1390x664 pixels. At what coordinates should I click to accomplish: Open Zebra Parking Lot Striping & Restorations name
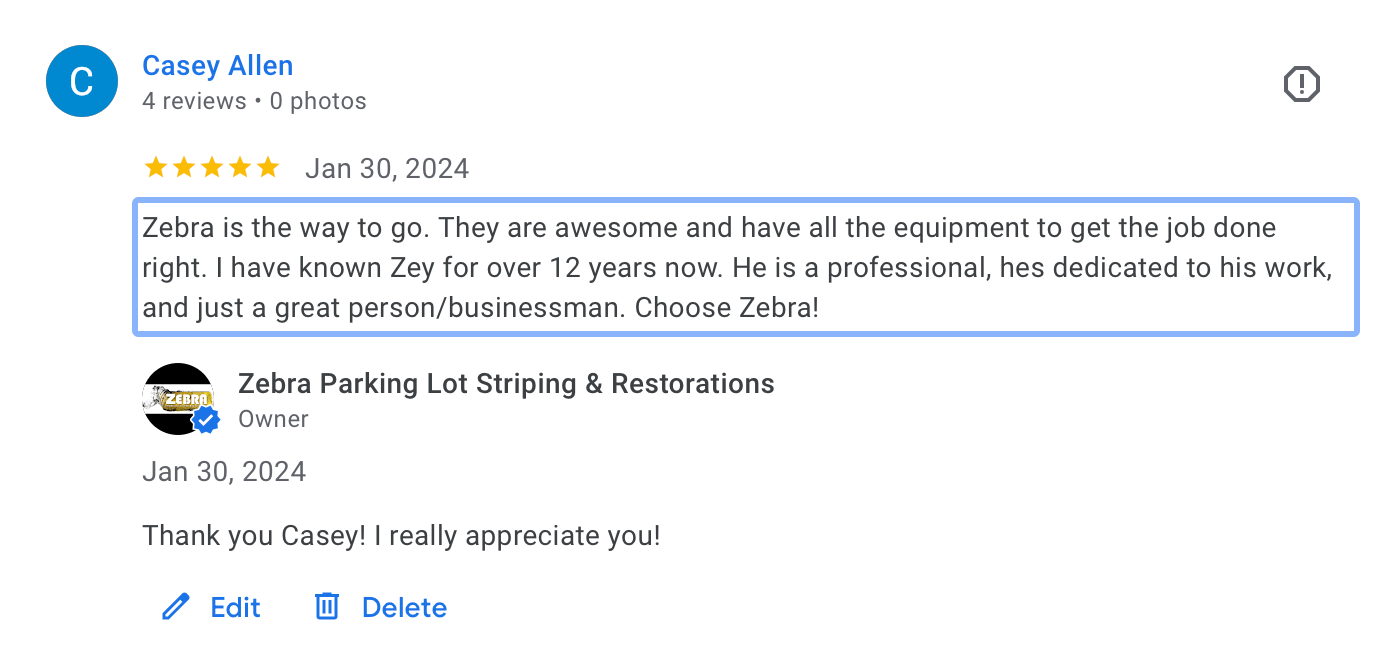point(506,384)
